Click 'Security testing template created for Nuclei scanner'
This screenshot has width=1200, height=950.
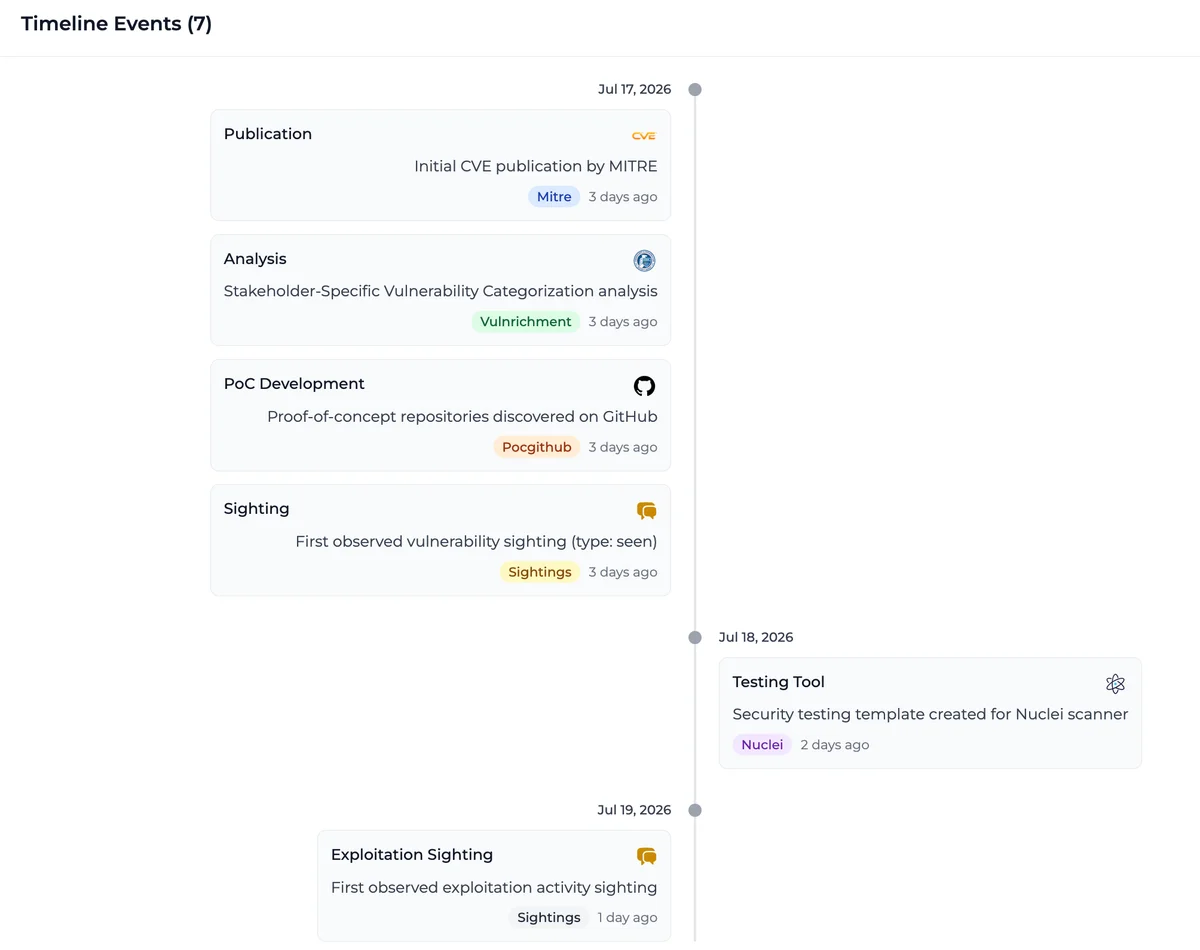click(x=931, y=714)
